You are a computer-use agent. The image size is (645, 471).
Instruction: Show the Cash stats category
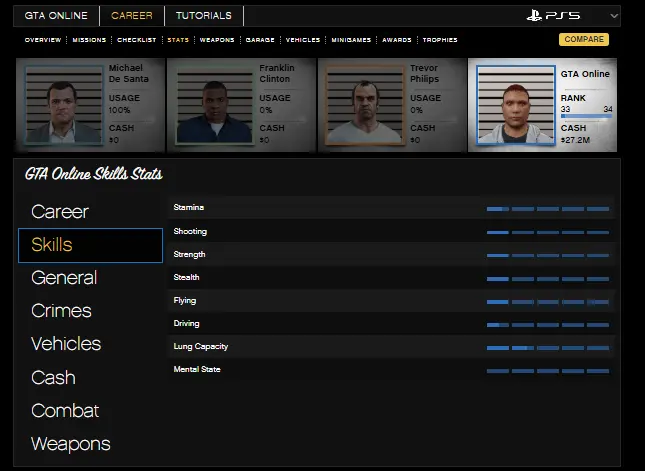(x=53, y=378)
